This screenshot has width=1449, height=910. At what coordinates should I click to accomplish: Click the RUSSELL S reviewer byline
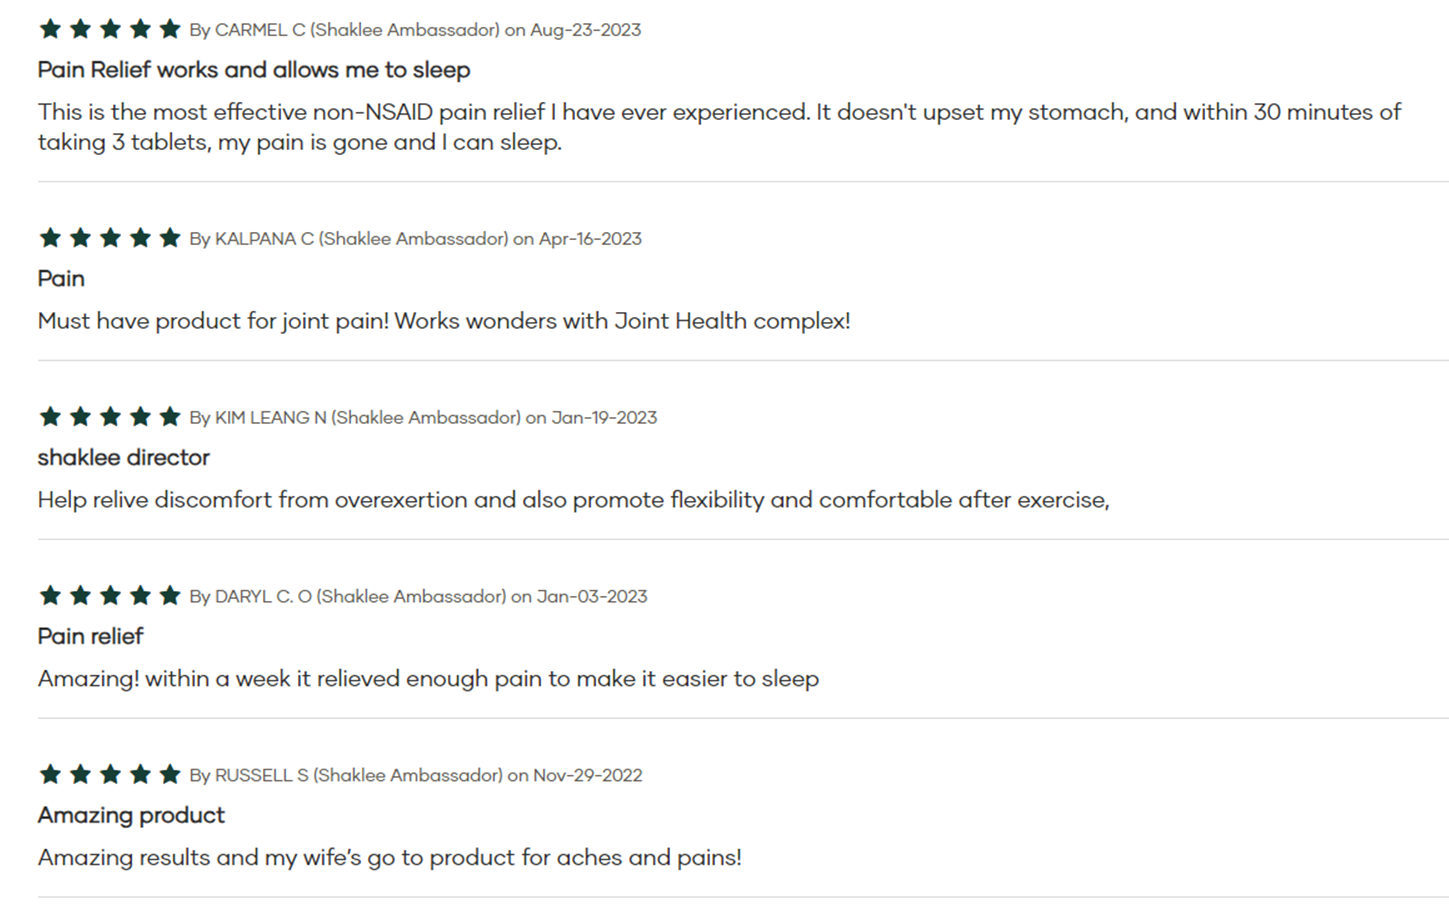346,776
